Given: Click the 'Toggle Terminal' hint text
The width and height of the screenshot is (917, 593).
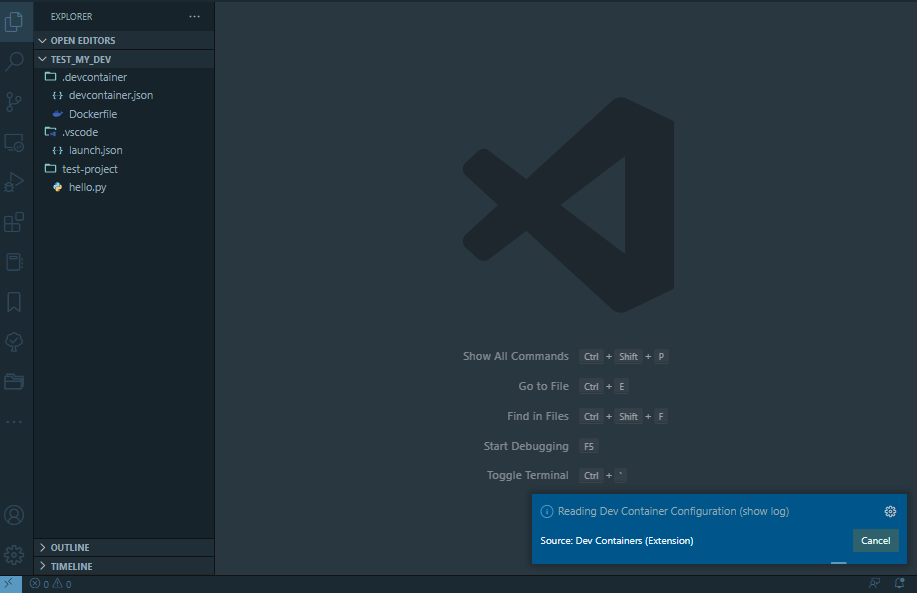Looking at the screenshot, I should click(x=528, y=475).
